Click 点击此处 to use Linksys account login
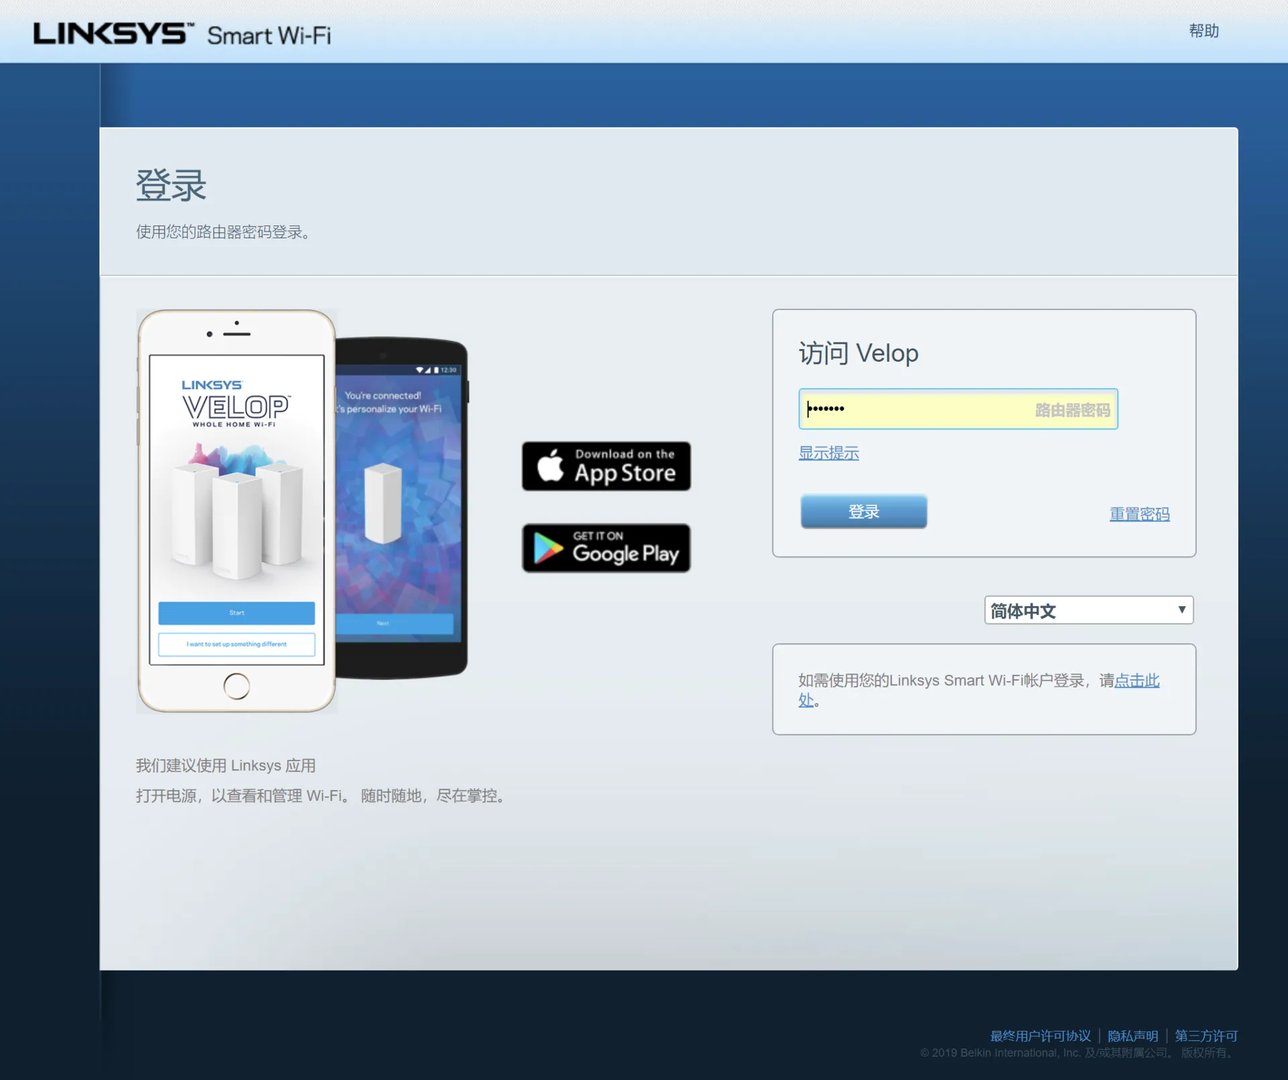The image size is (1288, 1080). pos(1136,681)
